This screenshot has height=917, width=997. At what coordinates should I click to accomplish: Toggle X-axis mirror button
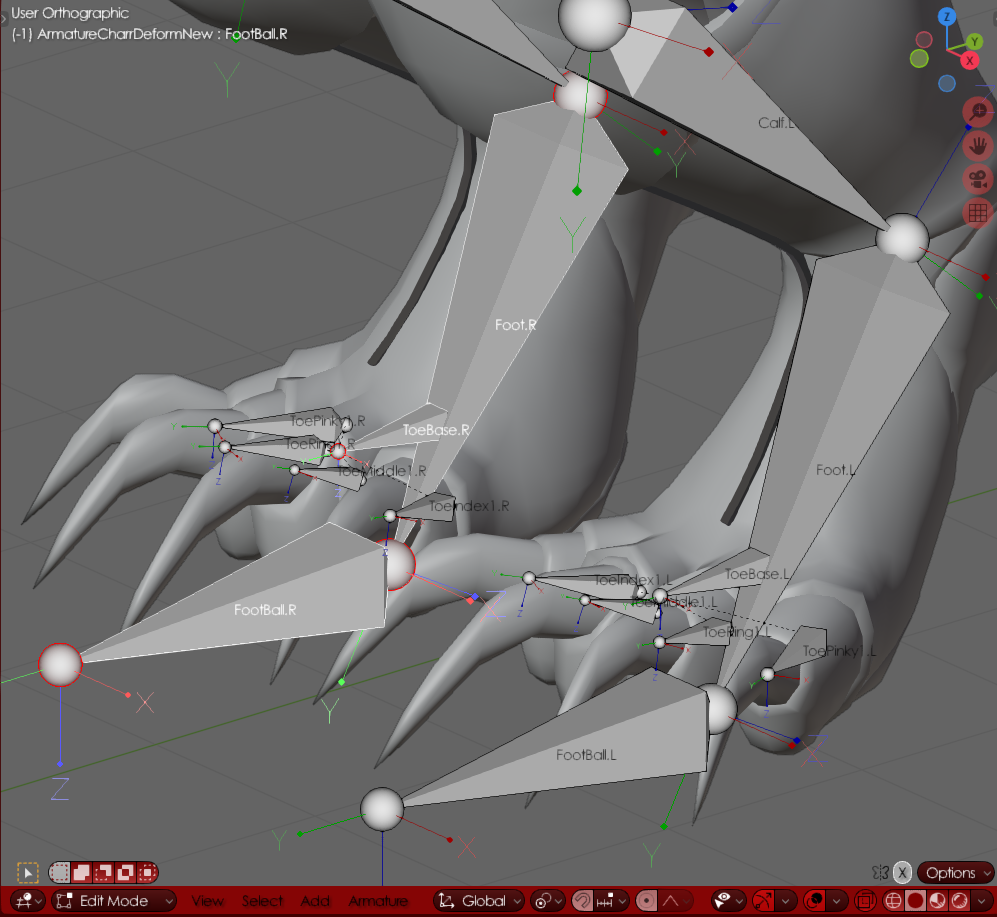(x=902, y=872)
